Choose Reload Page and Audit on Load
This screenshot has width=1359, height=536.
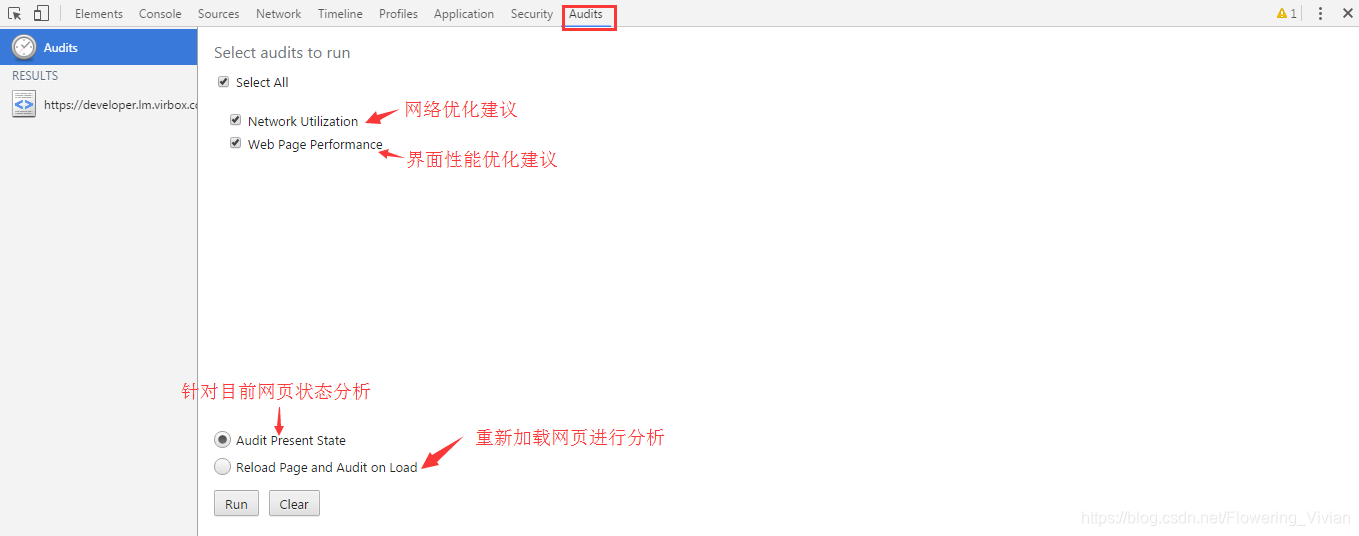point(222,467)
